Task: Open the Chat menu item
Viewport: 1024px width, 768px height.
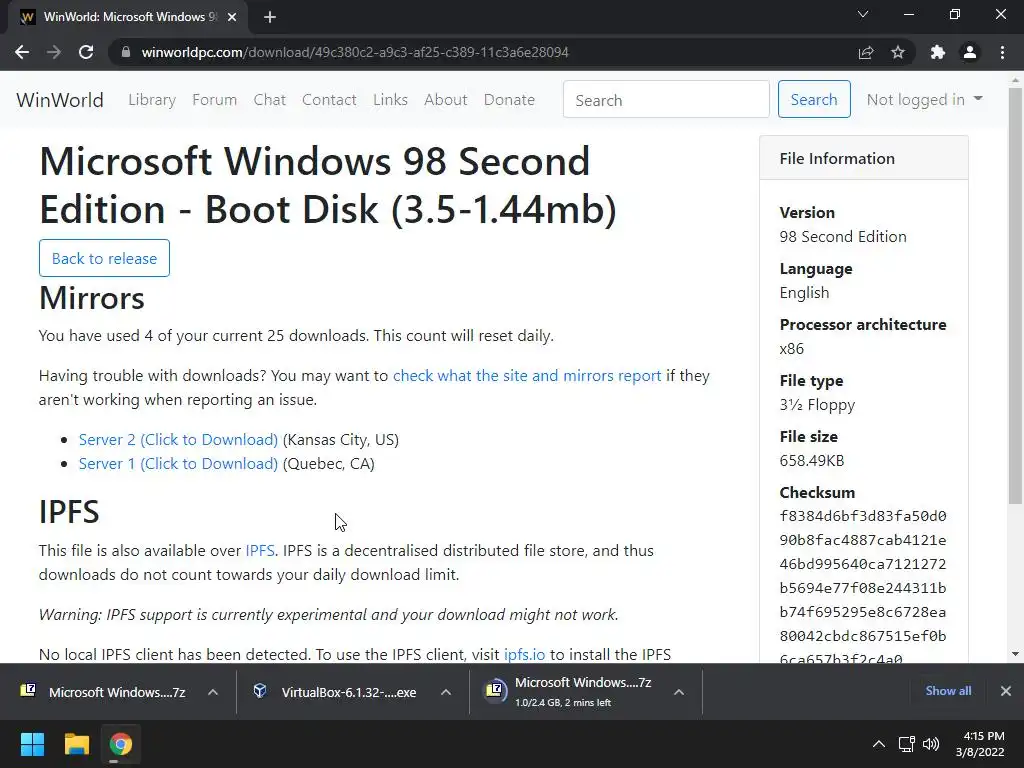Action: coord(270,99)
